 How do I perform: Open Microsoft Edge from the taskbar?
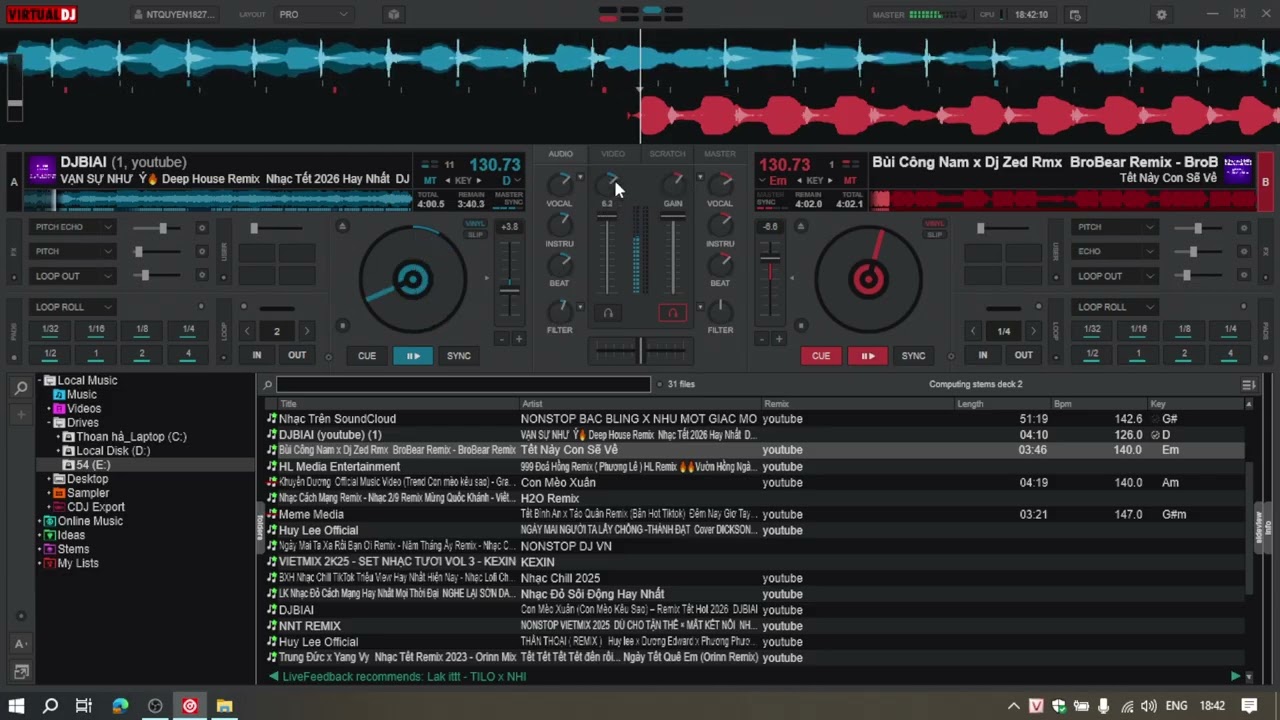(120, 706)
